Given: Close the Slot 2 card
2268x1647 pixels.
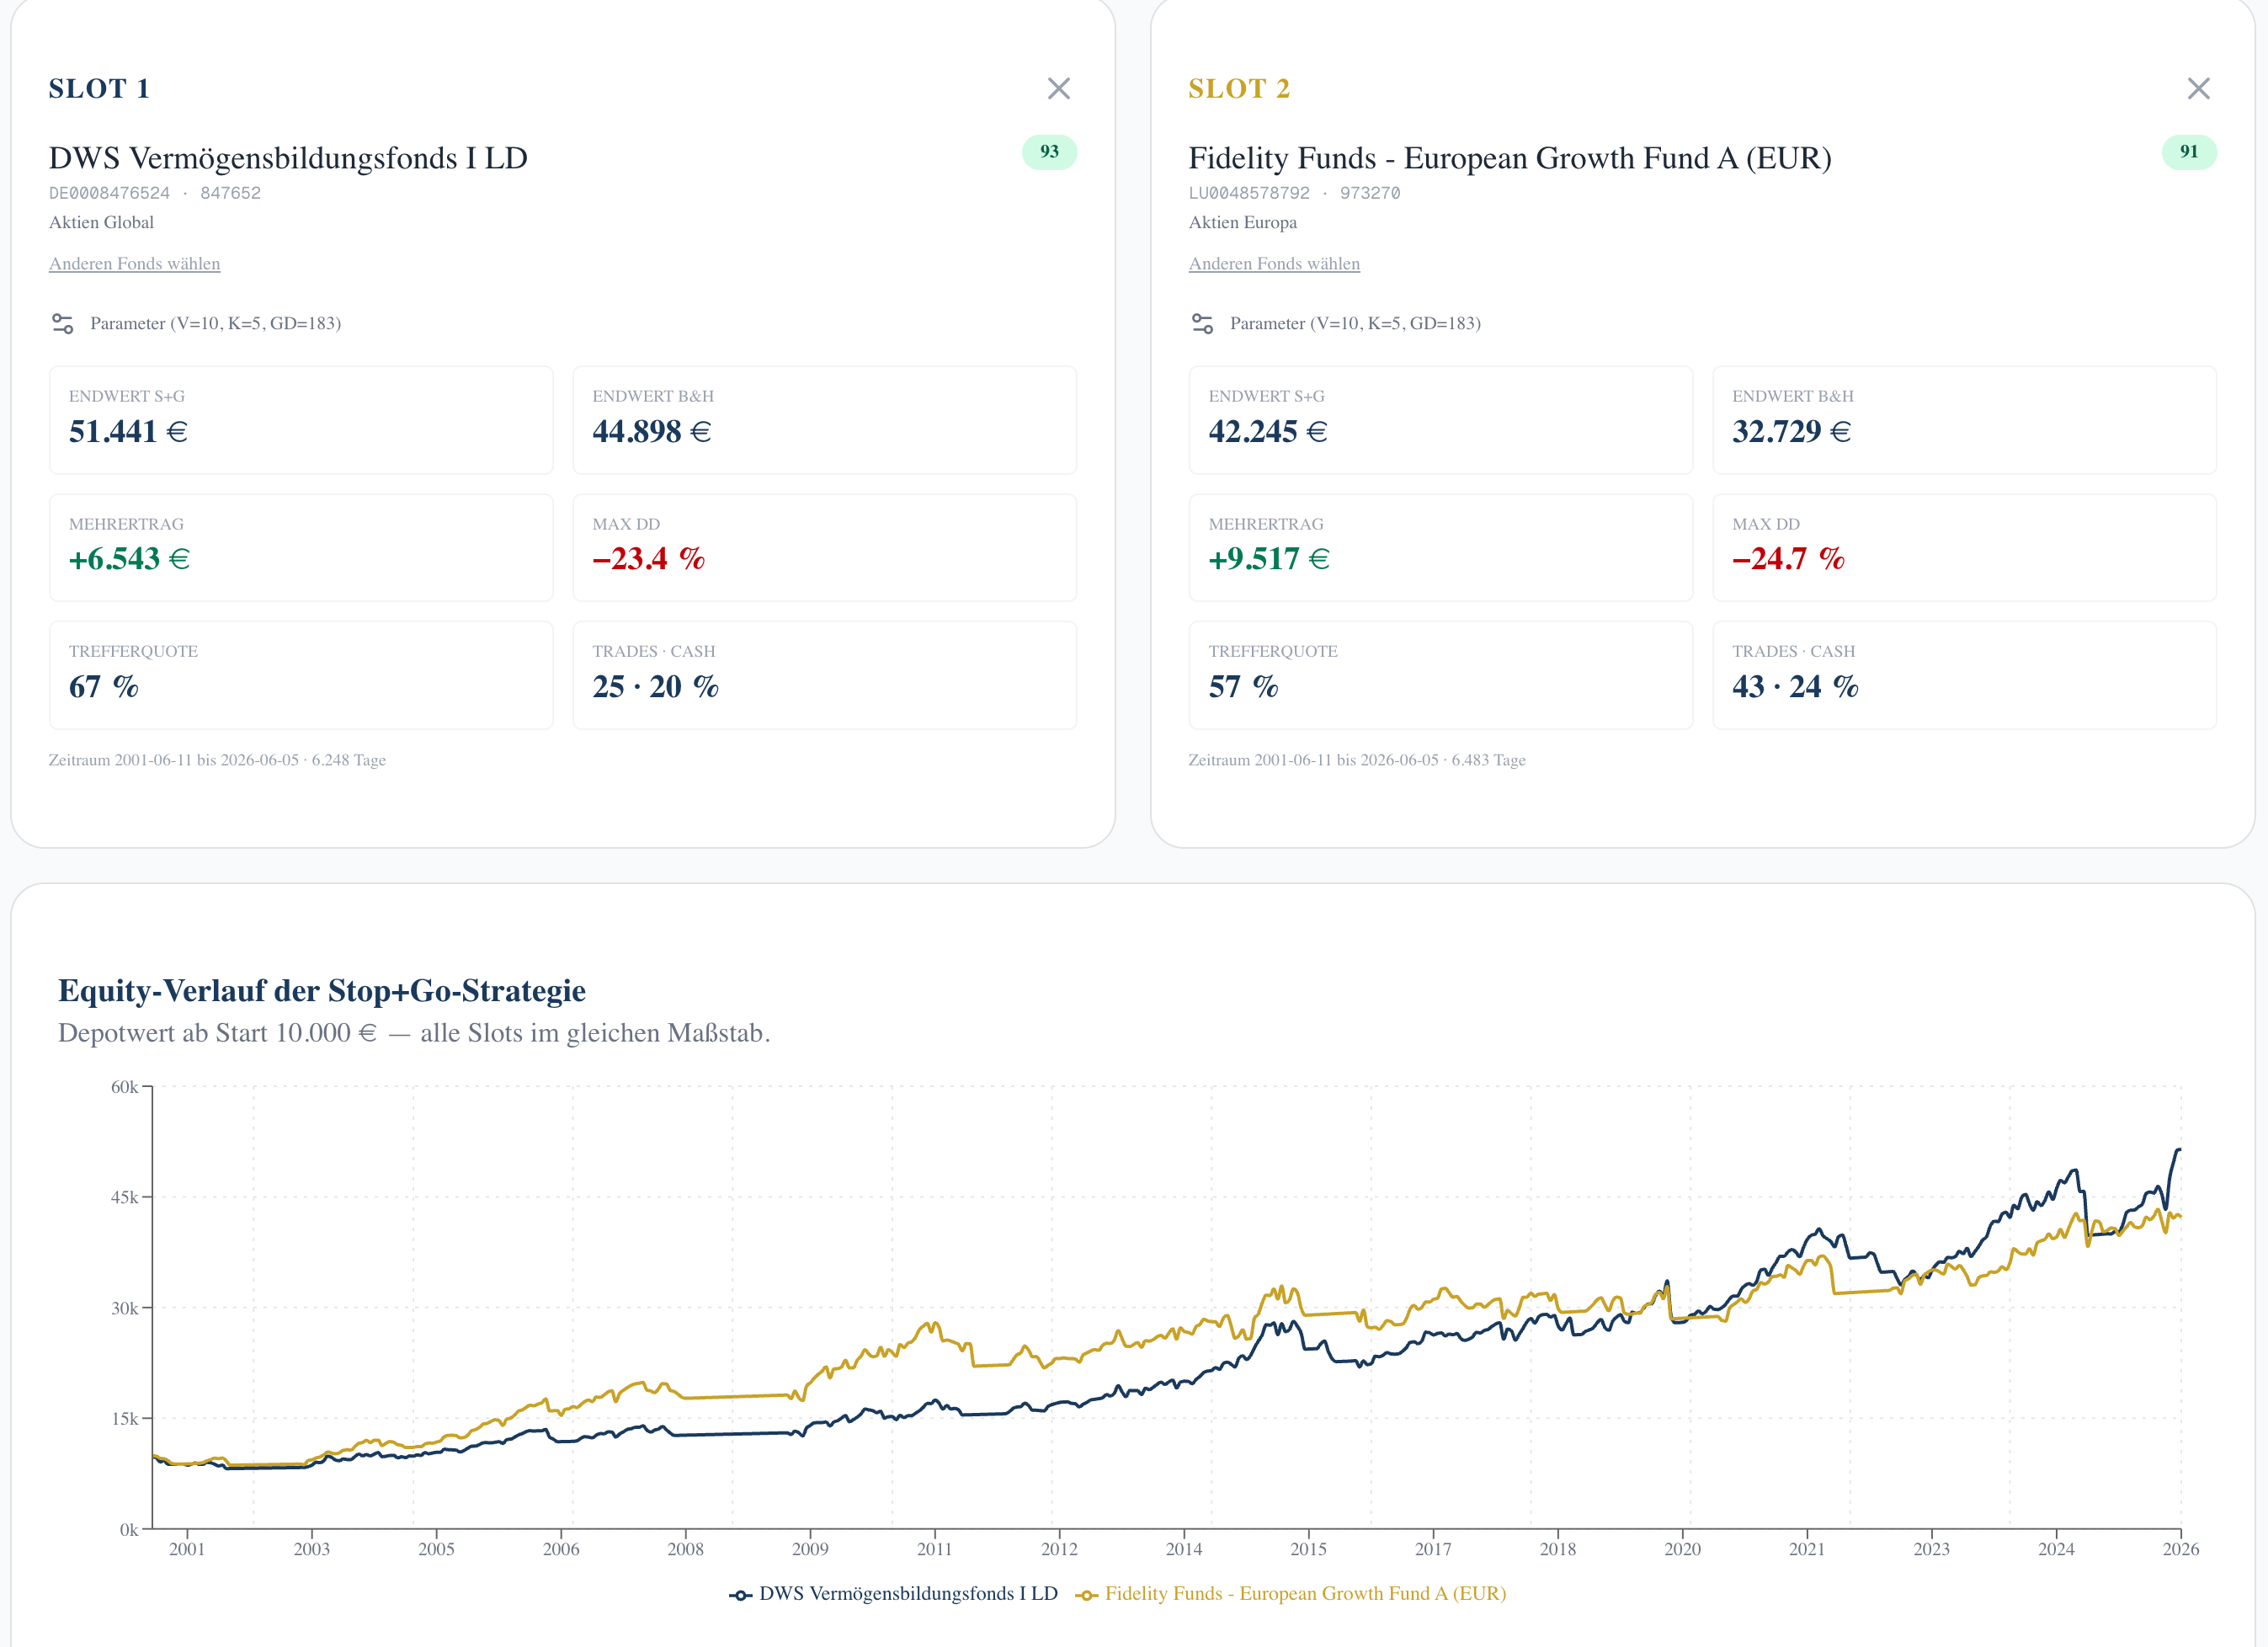Looking at the screenshot, I should tap(2198, 89).
